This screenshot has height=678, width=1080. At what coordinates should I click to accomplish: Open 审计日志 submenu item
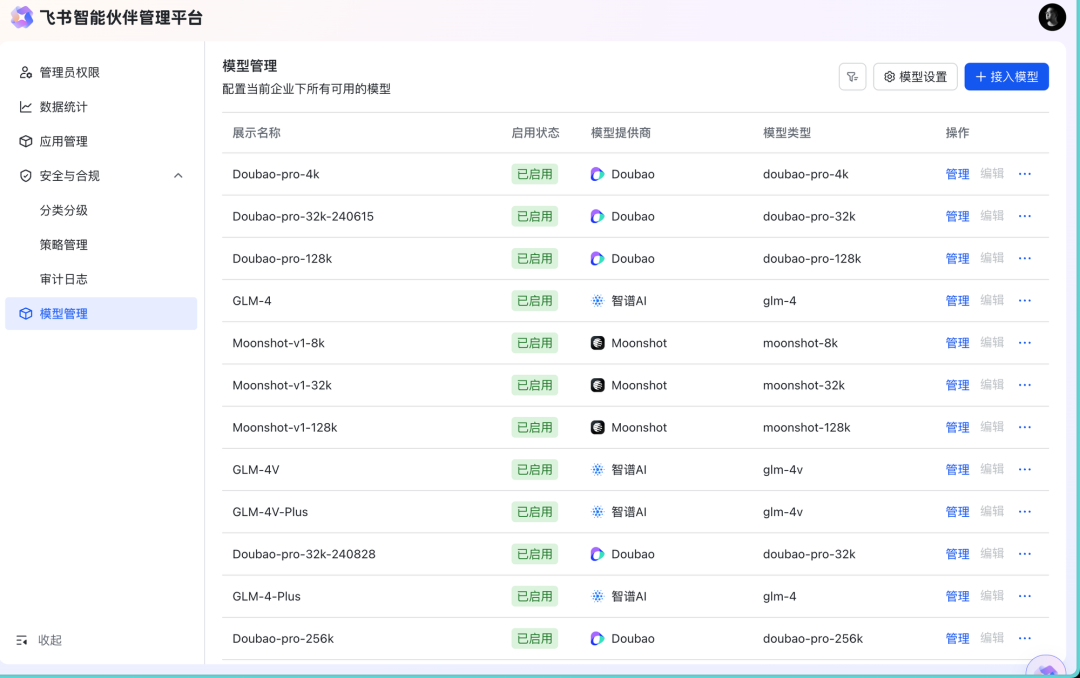[64, 279]
